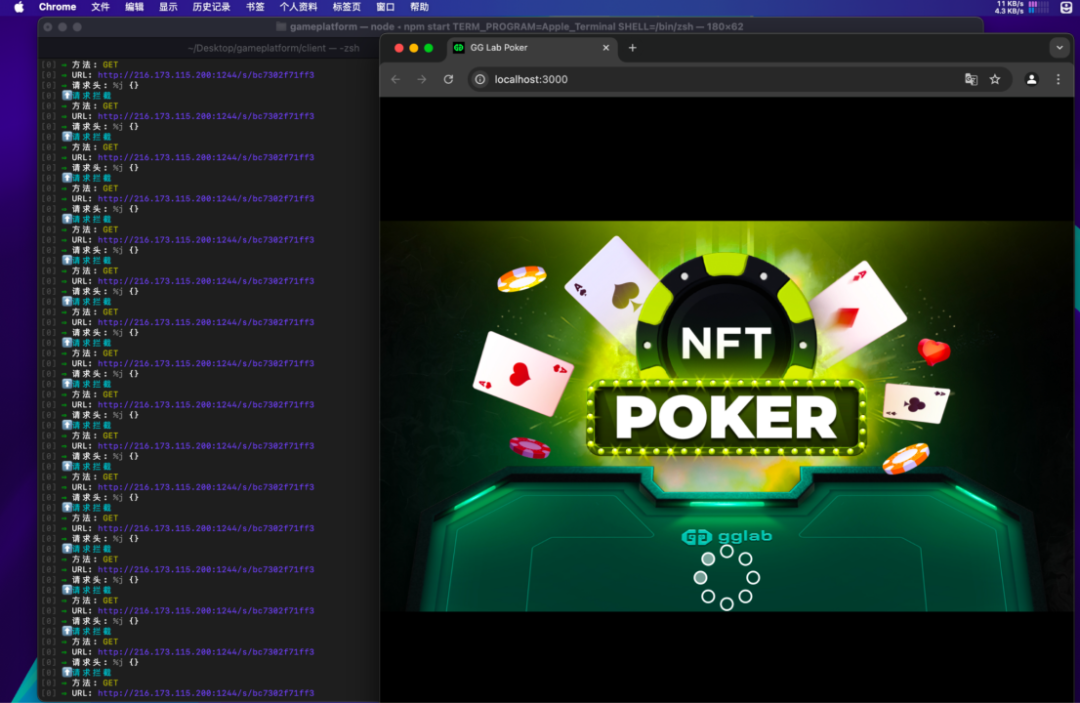Viewport: 1080px width, 703px height.
Task: Close the terminal window
Action: [x=48, y=27]
